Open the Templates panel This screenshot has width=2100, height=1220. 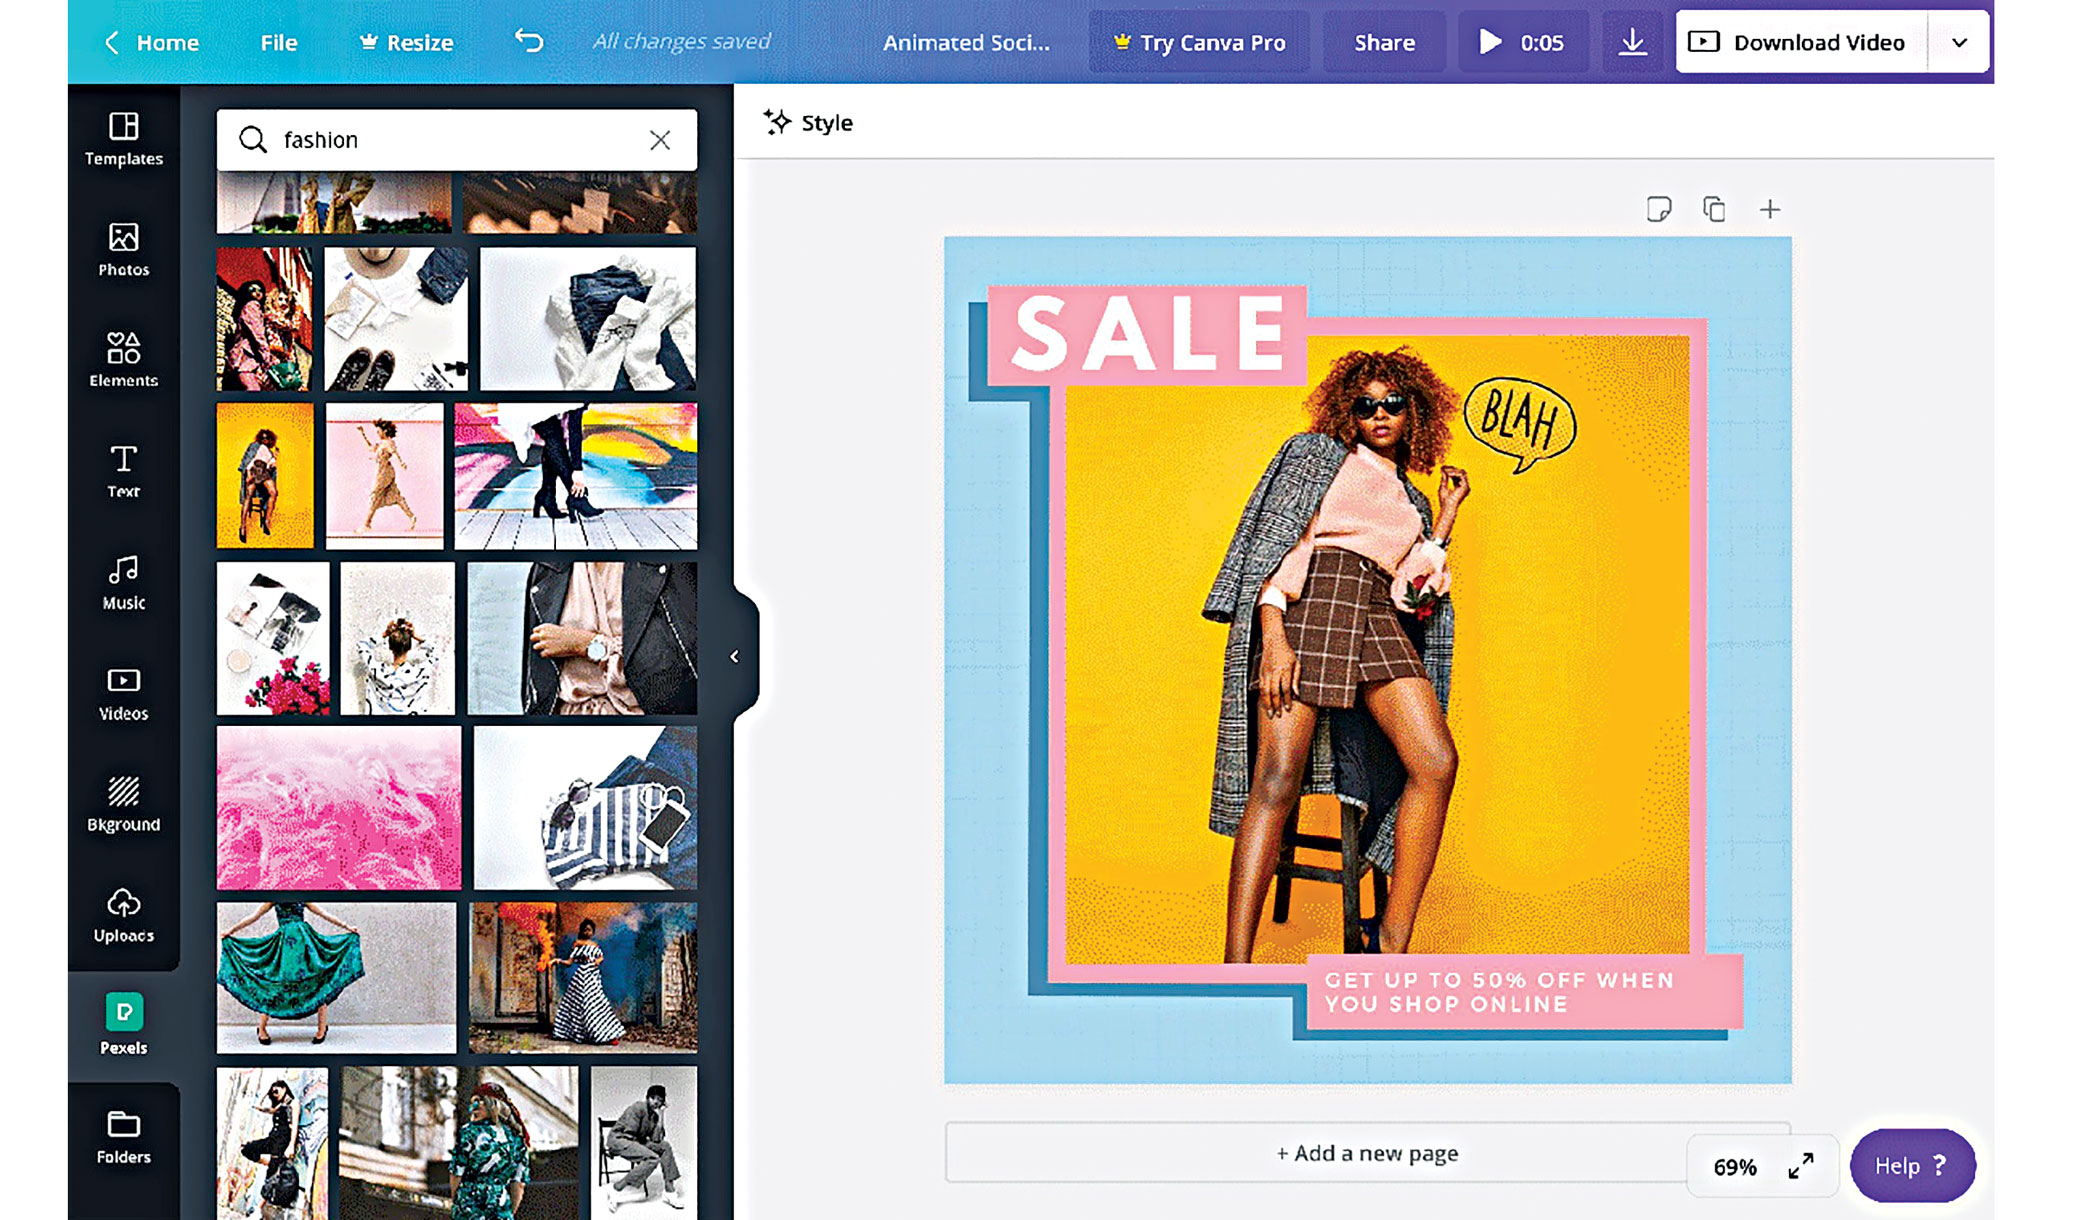(x=123, y=138)
